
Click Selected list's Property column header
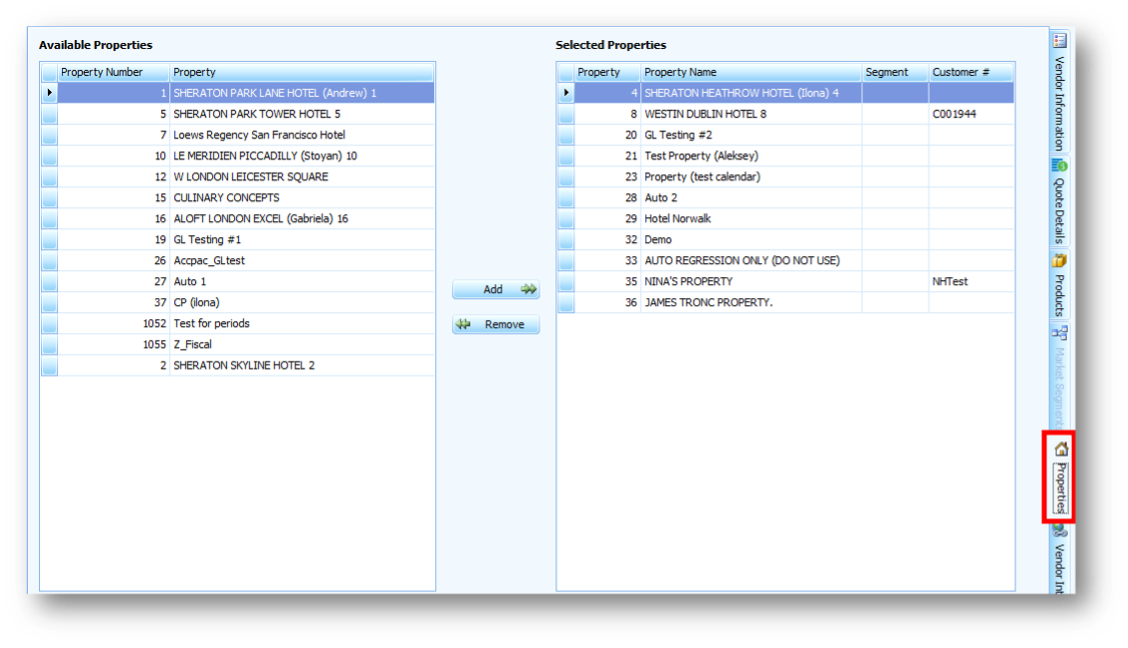click(x=607, y=72)
